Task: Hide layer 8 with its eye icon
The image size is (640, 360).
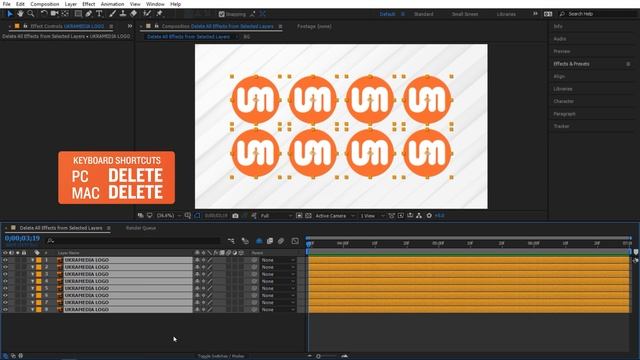Action: coord(5,309)
